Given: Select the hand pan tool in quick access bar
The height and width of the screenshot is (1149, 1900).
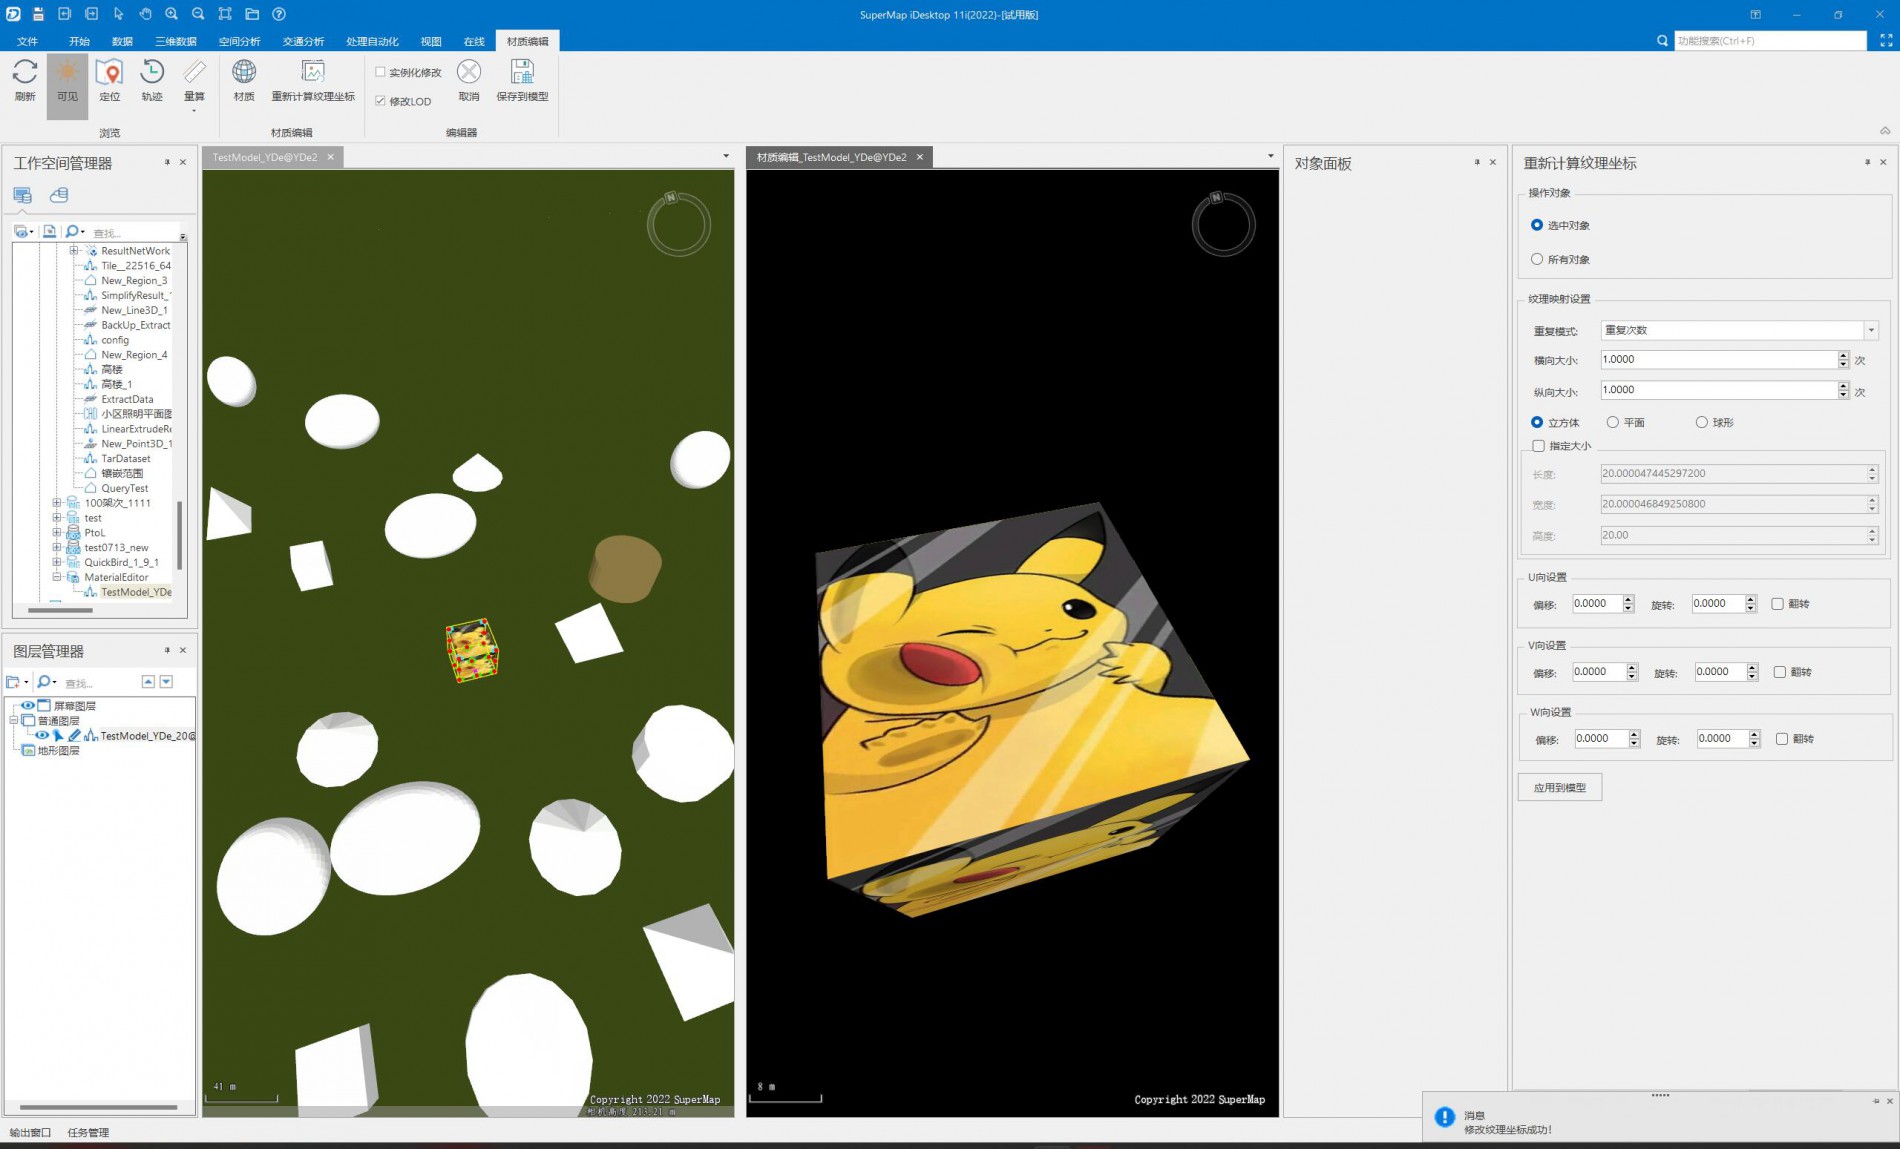Looking at the screenshot, I should coord(145,14).
